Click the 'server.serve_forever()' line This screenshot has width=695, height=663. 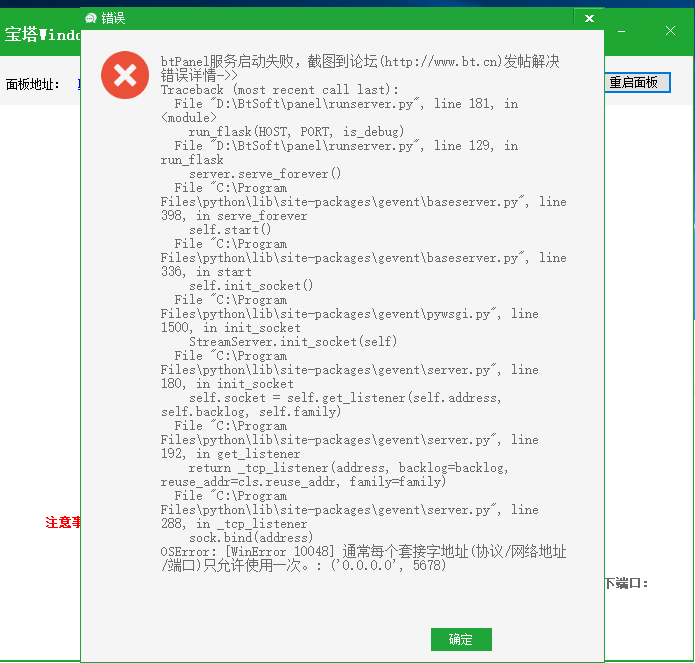[x=265, y=174]
